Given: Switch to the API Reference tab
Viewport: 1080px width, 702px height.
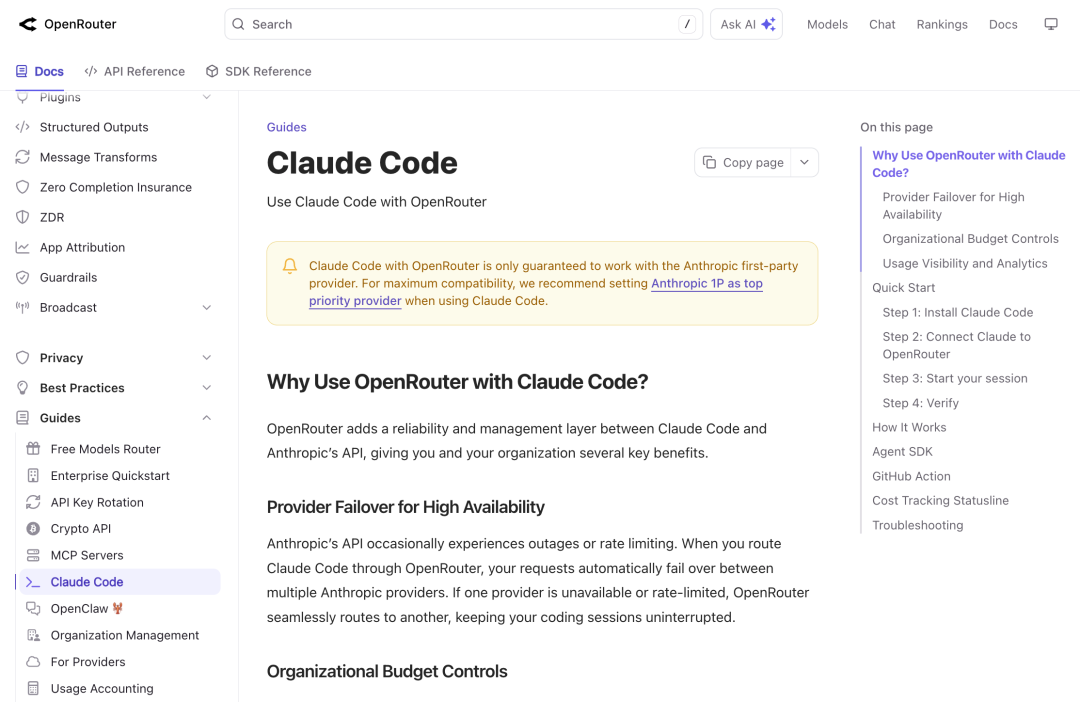Looking at the screenshot, I should [135, 72].
